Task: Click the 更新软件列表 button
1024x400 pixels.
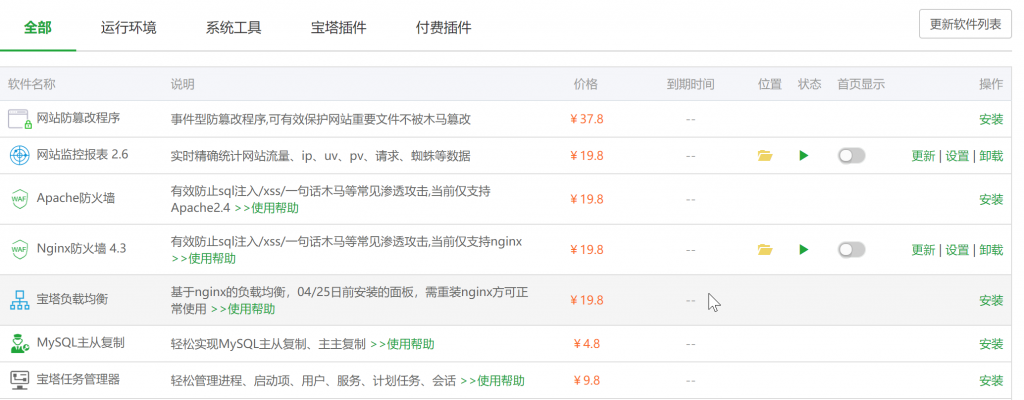Action: [x=965, y=25]
